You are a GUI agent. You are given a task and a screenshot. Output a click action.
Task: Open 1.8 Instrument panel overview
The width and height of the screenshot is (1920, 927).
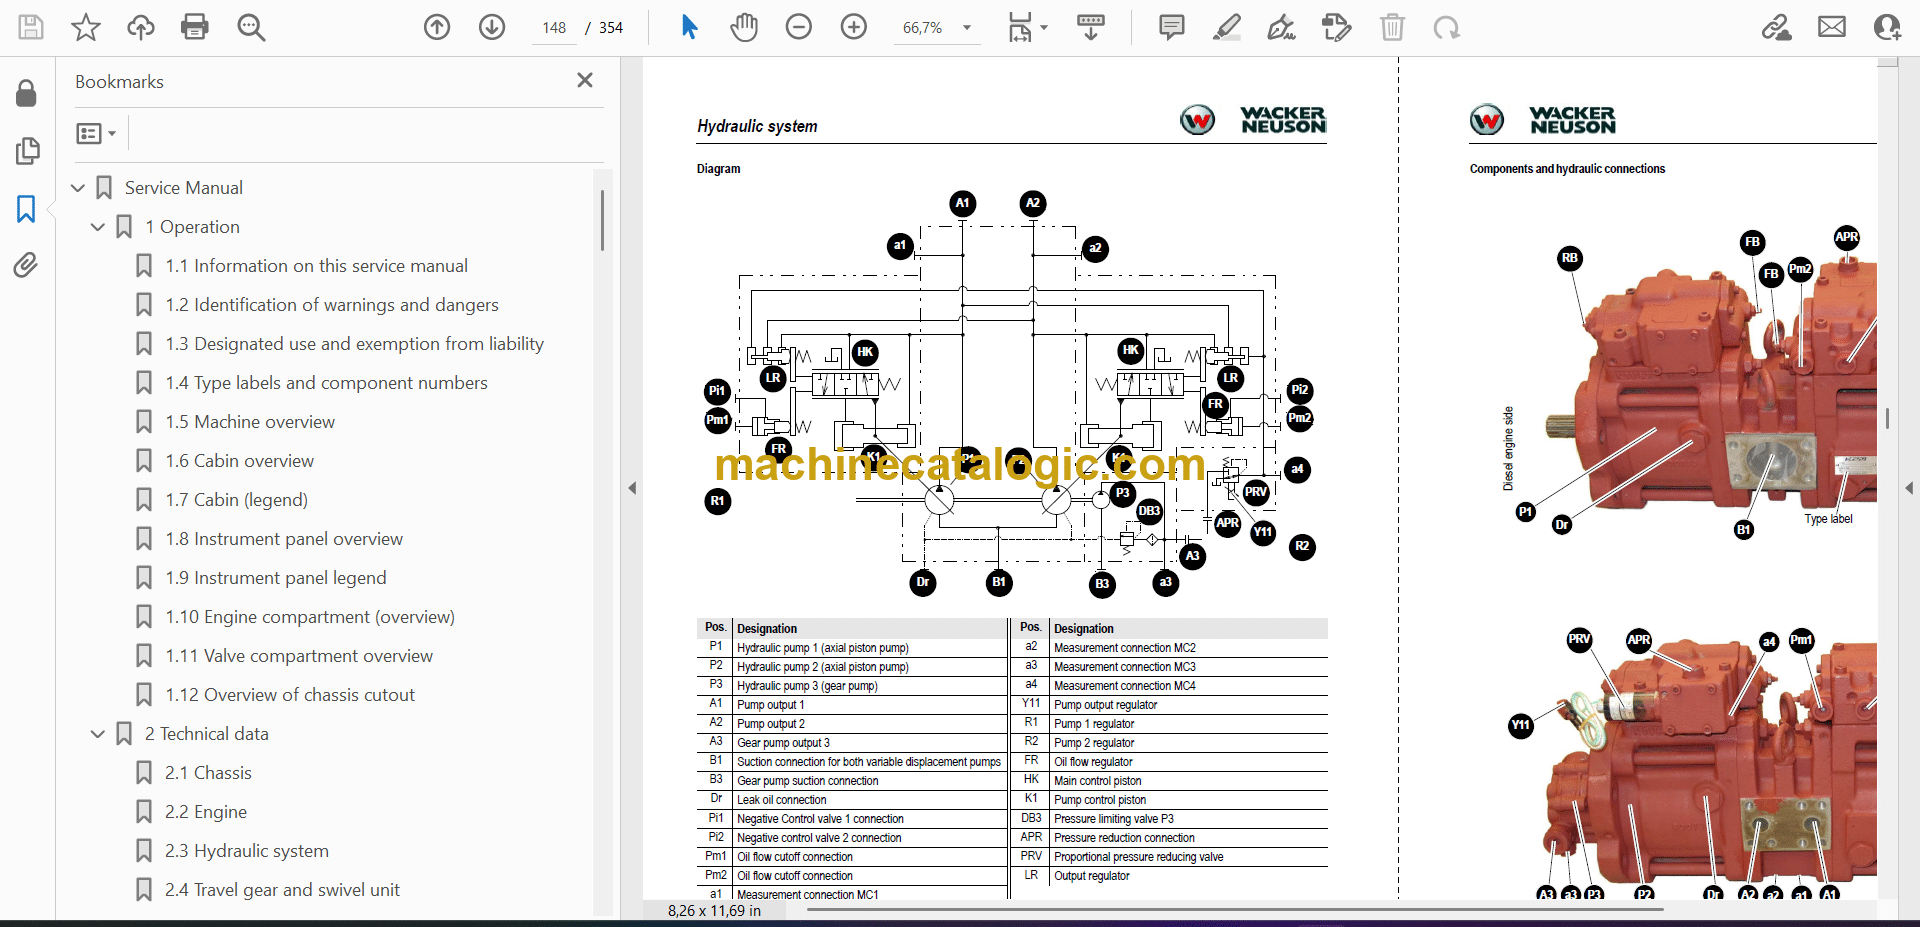point(284,539)
